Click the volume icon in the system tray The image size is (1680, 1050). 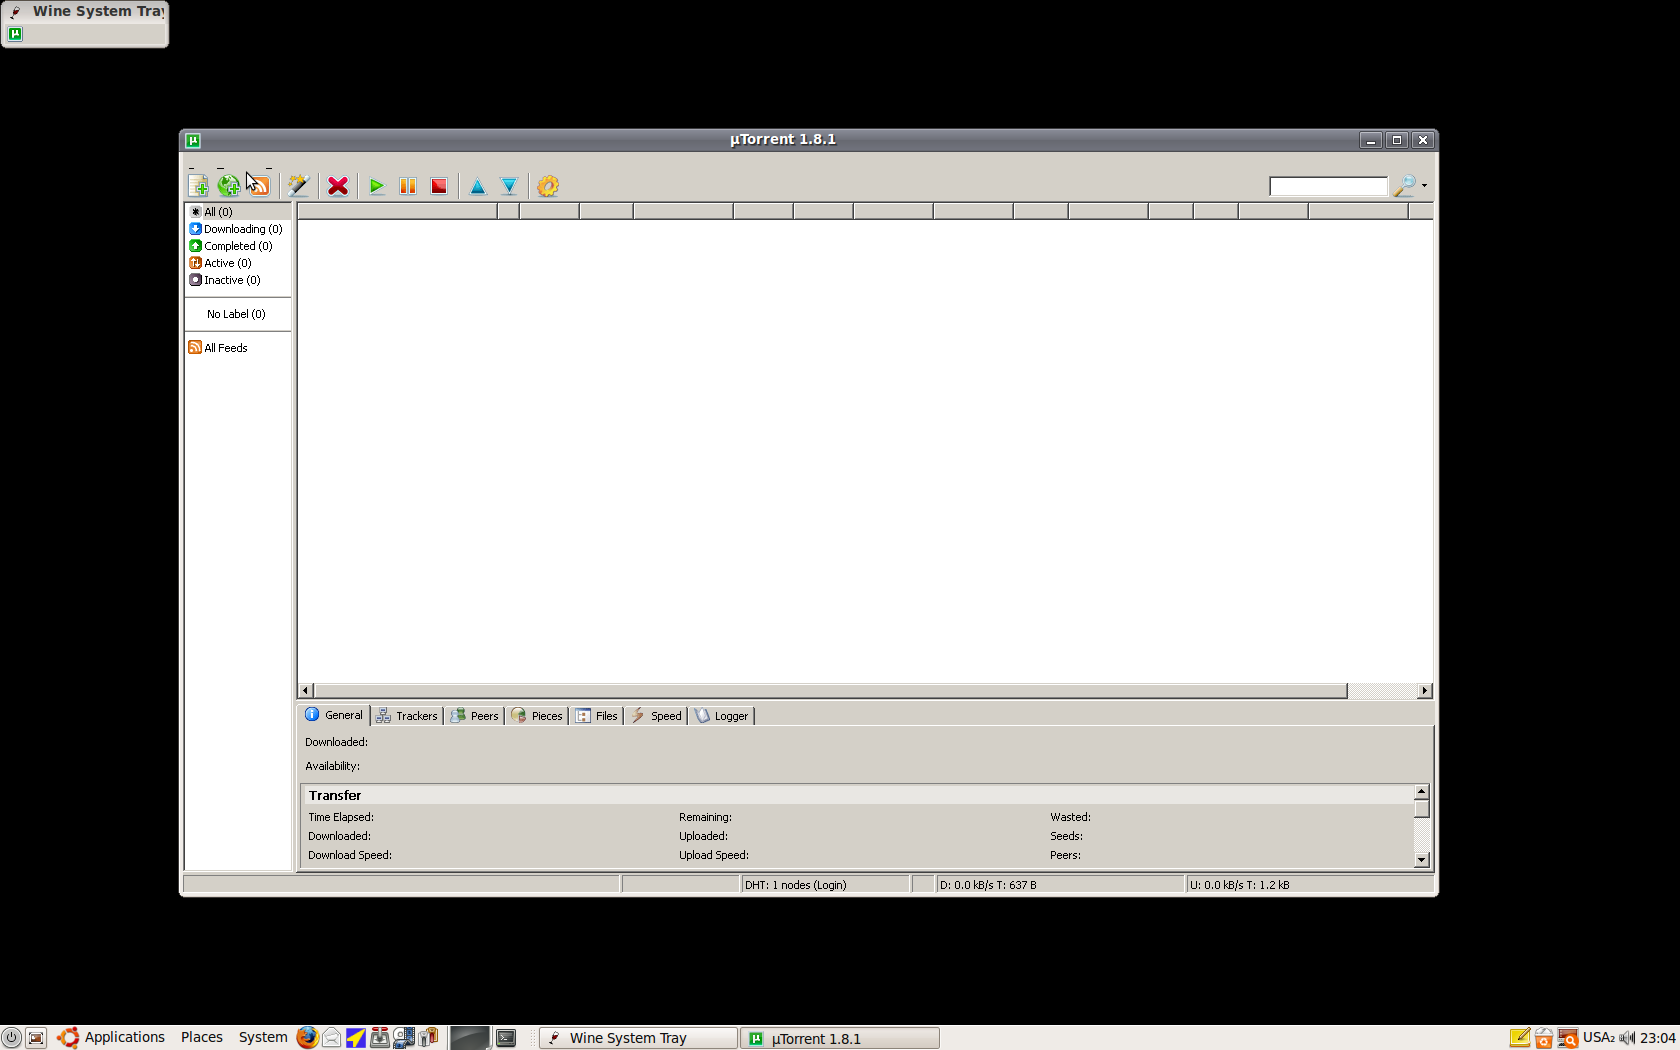point(1627,1038)
